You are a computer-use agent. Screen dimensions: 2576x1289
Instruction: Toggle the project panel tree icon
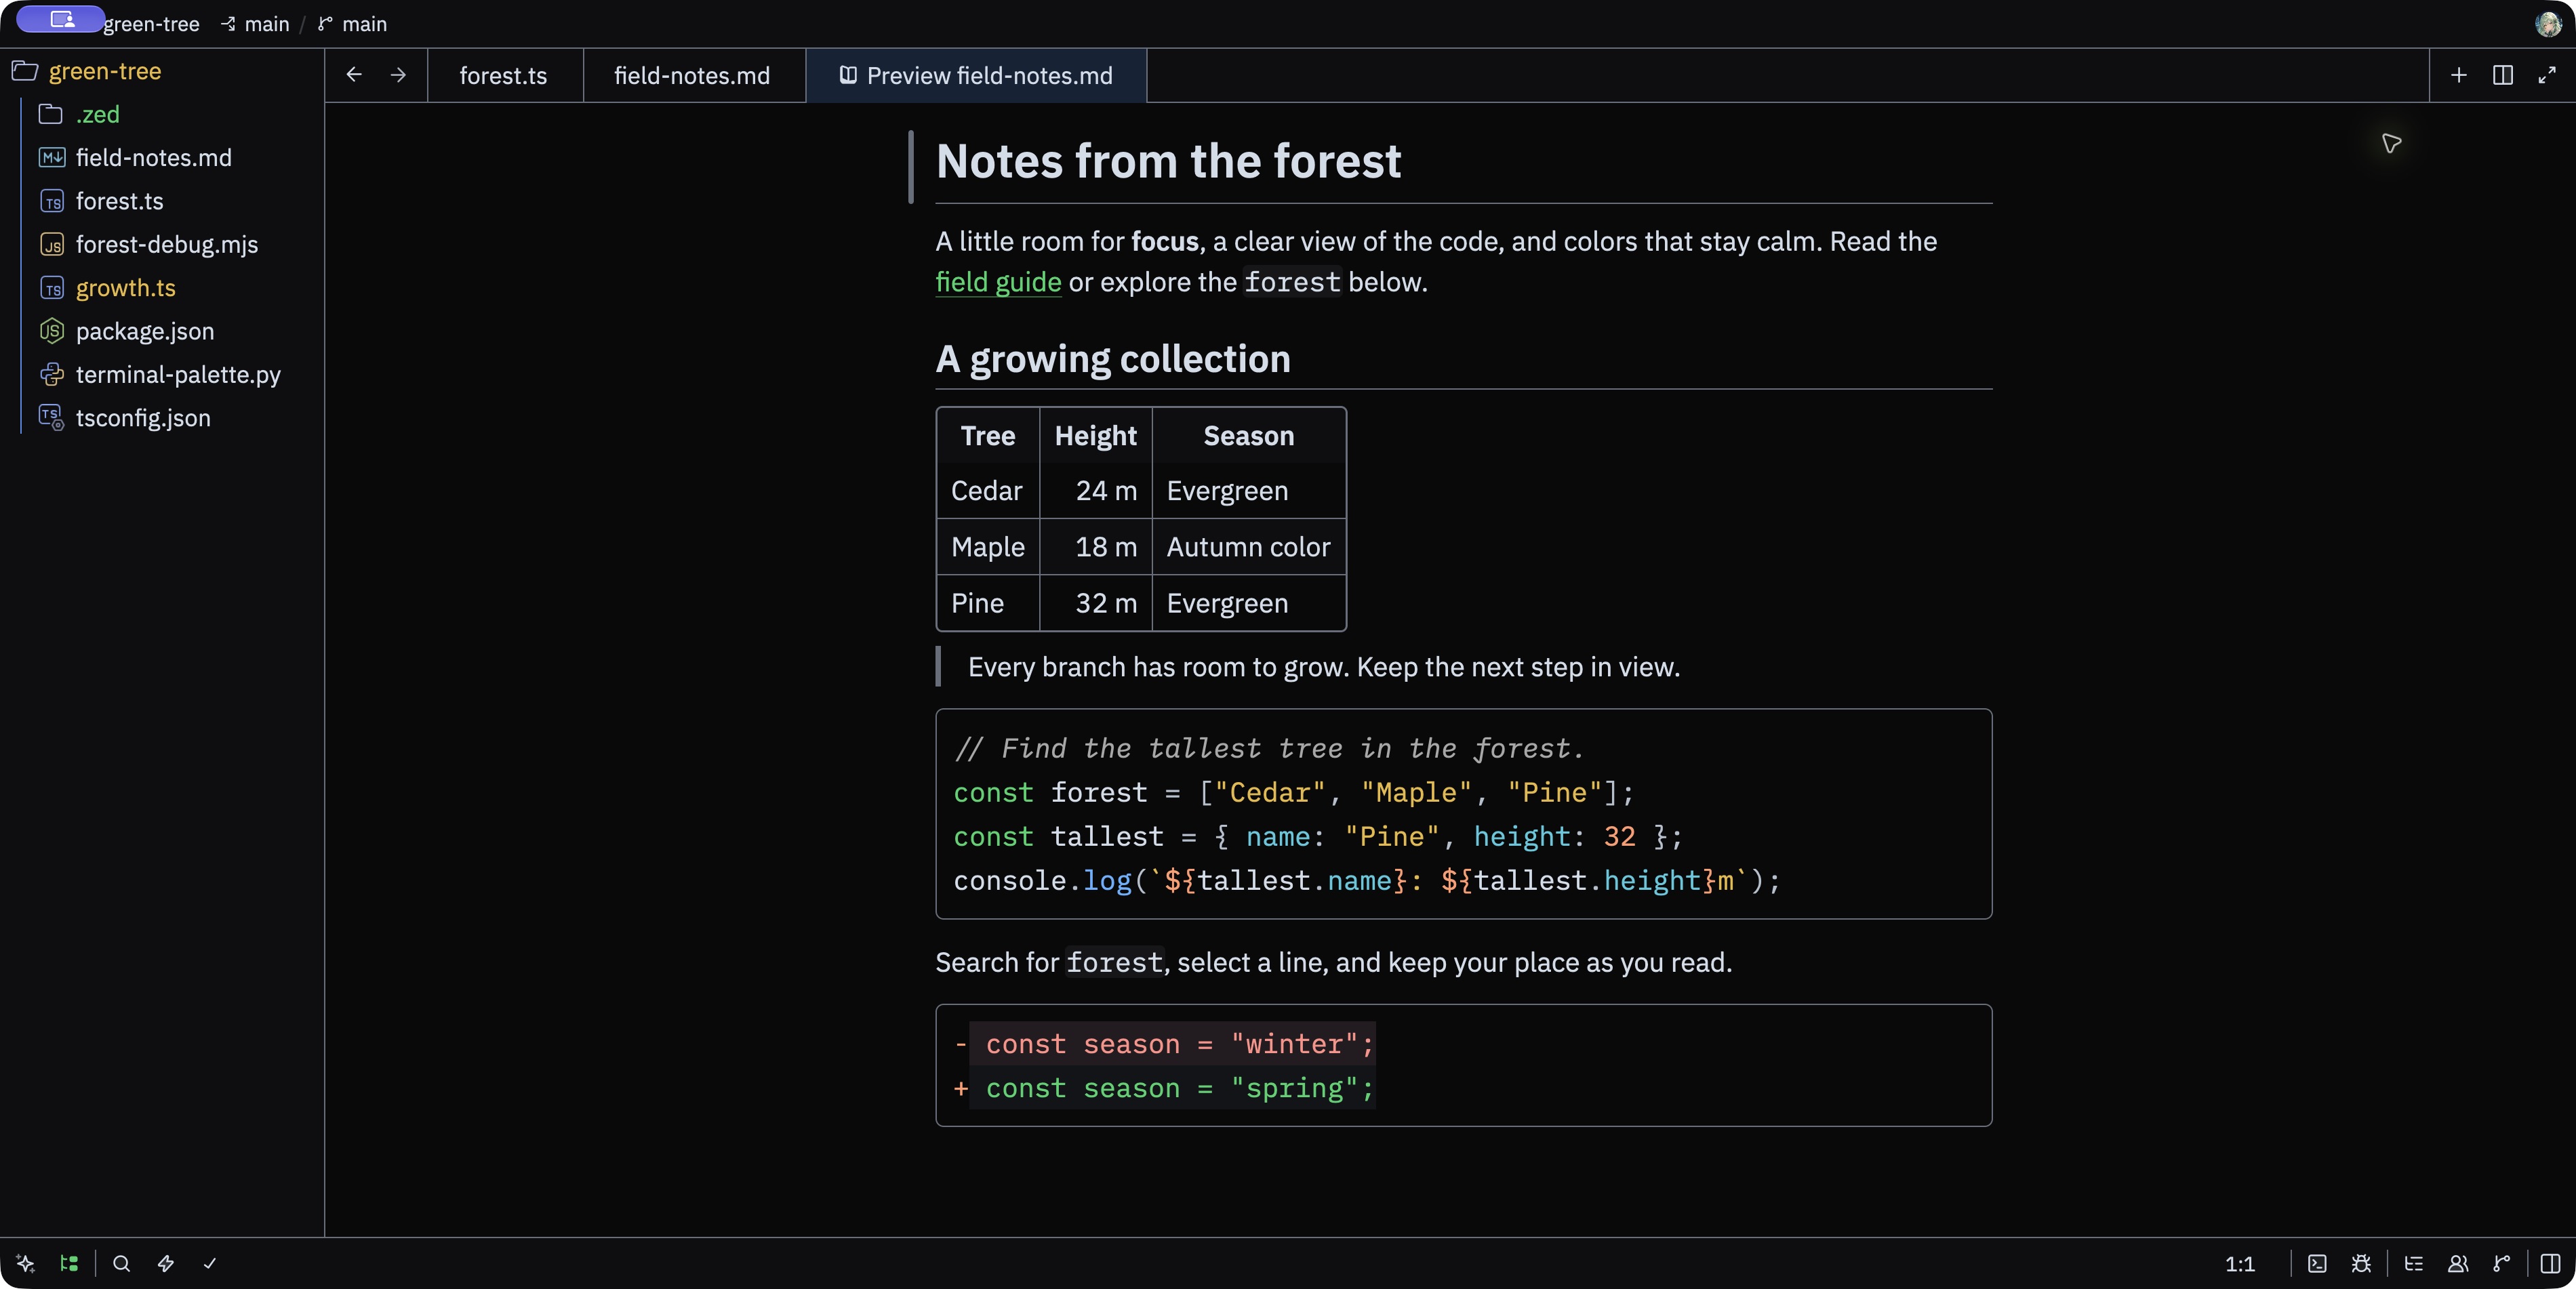point(69,1263)
